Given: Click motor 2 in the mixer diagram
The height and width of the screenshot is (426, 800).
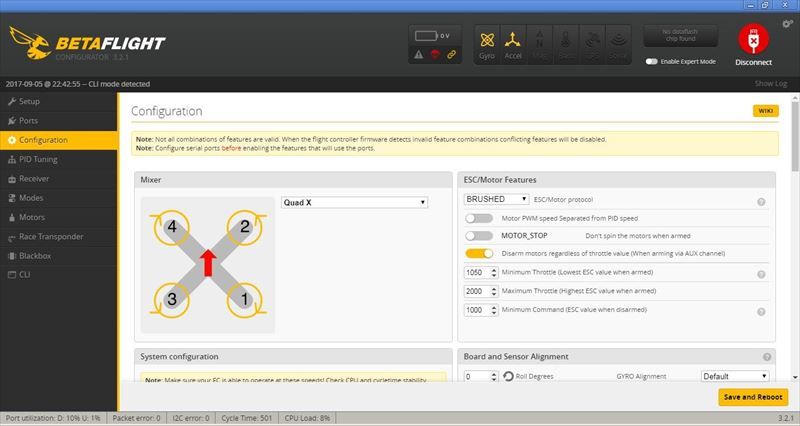Looking at the screenshot, I should click(x=244, y=227).
